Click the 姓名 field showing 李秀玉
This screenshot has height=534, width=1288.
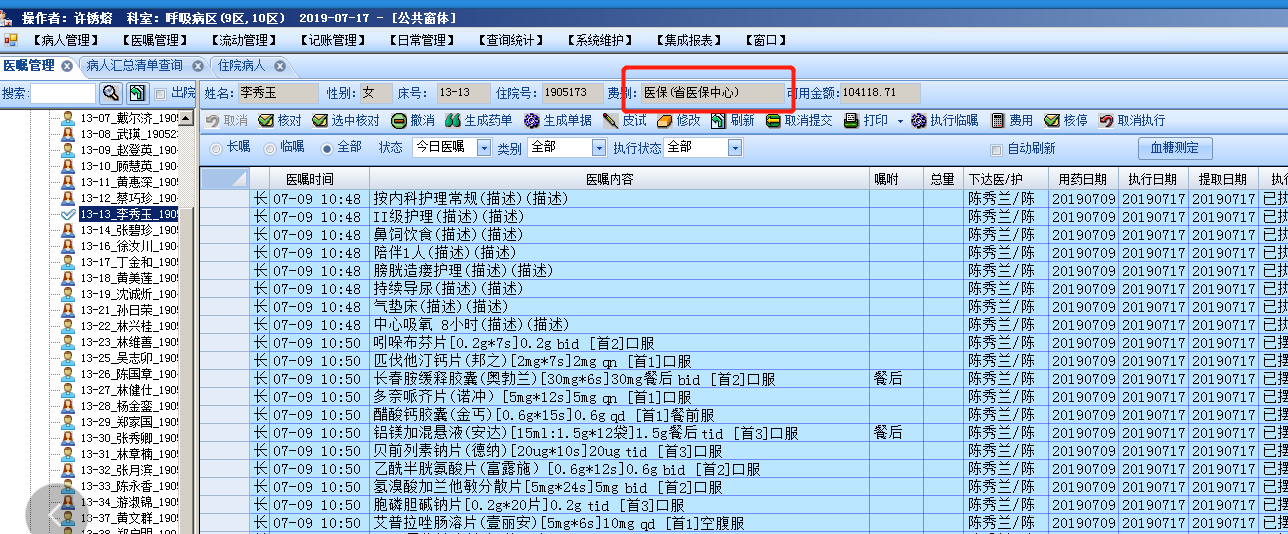coord(276,93)
